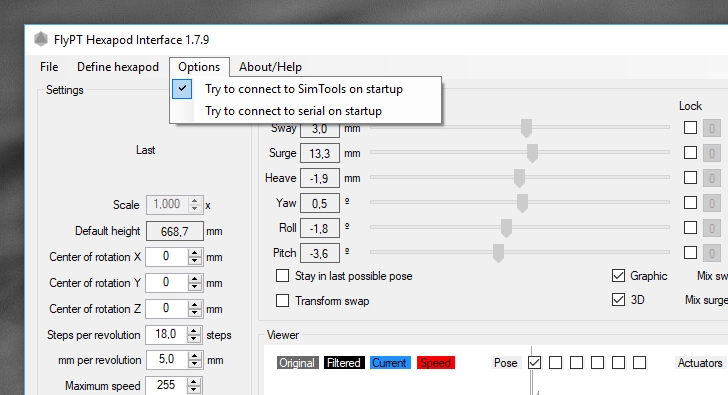
Task: Click the Default height field
Action: [175, 231]
